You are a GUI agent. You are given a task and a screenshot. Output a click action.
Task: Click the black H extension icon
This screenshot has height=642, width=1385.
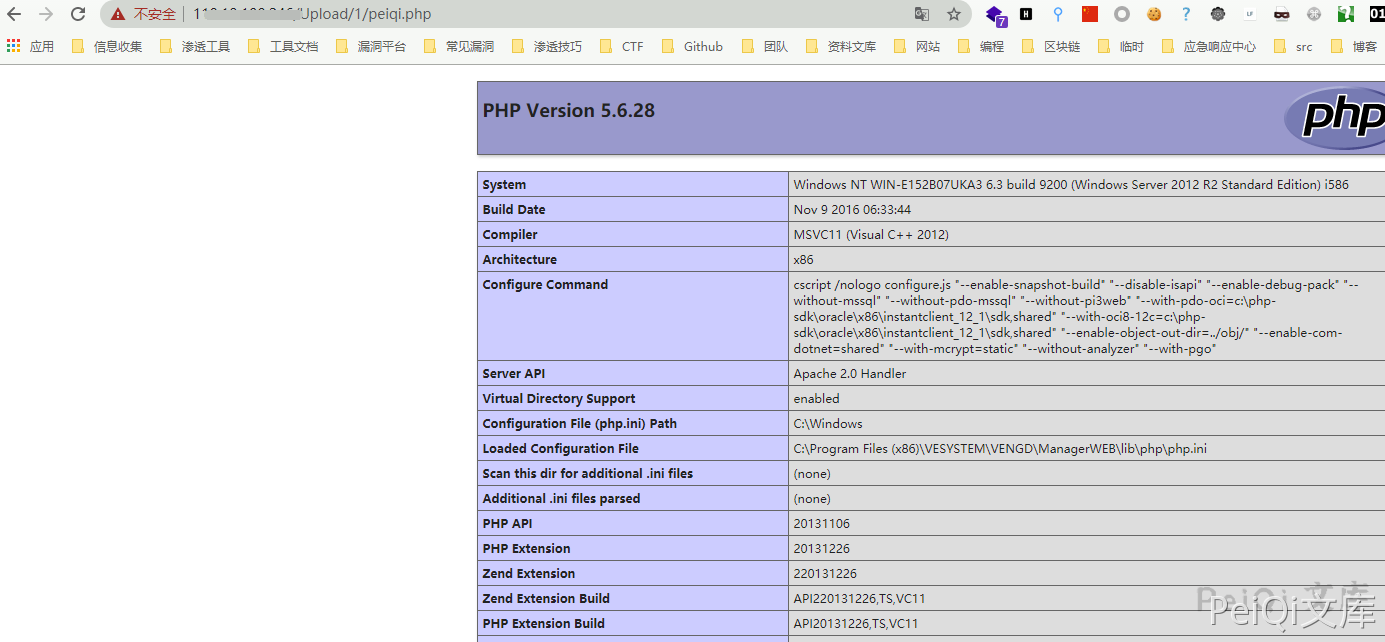pyautogui.click(x=1026, y=14)
